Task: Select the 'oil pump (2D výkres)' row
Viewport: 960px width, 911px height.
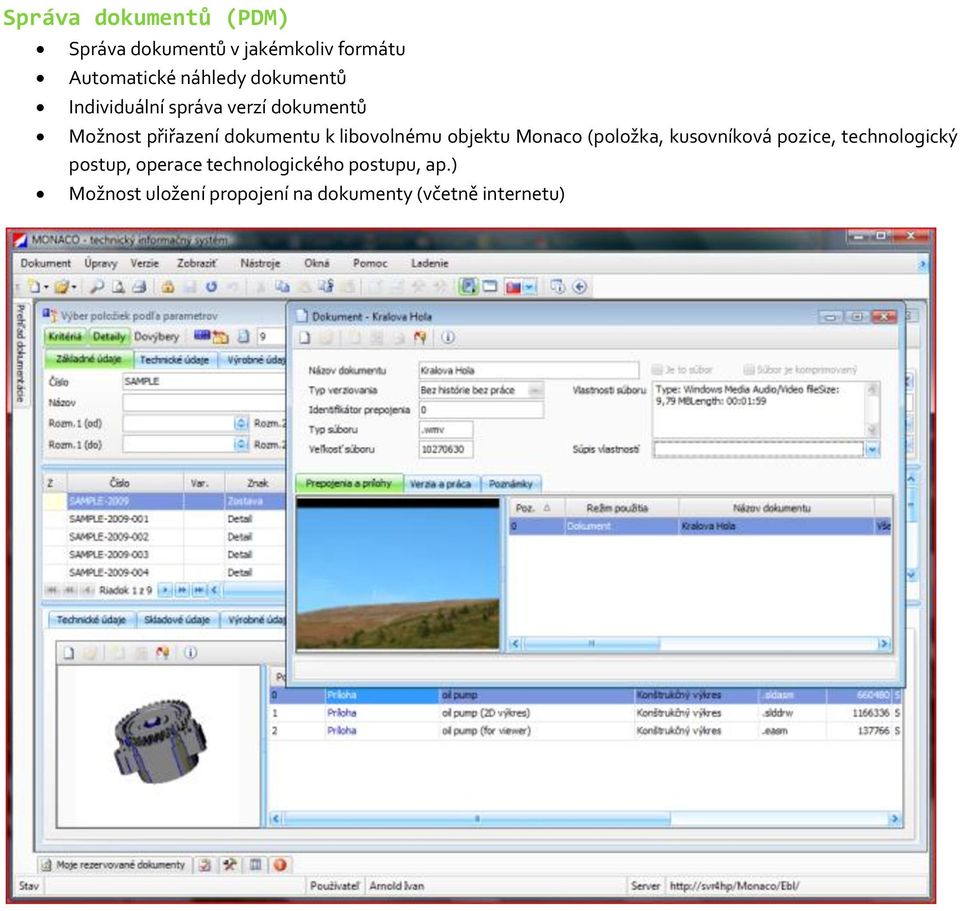Action: tap(585, 713)
